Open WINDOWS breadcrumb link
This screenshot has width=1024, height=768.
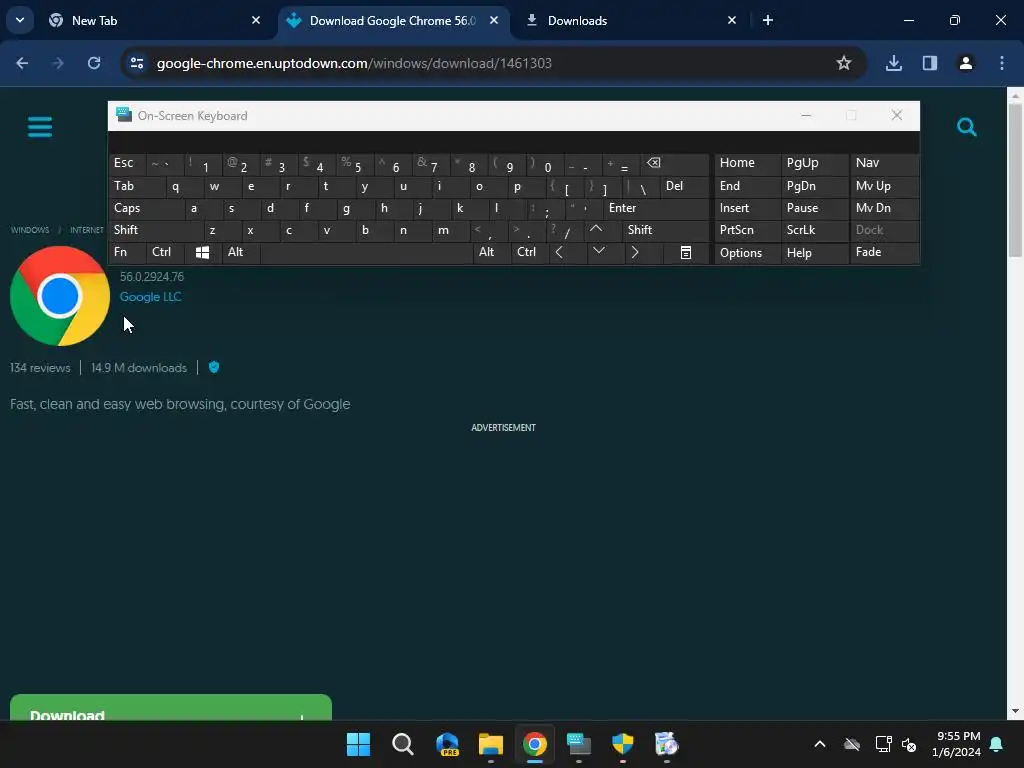(30, 230)
